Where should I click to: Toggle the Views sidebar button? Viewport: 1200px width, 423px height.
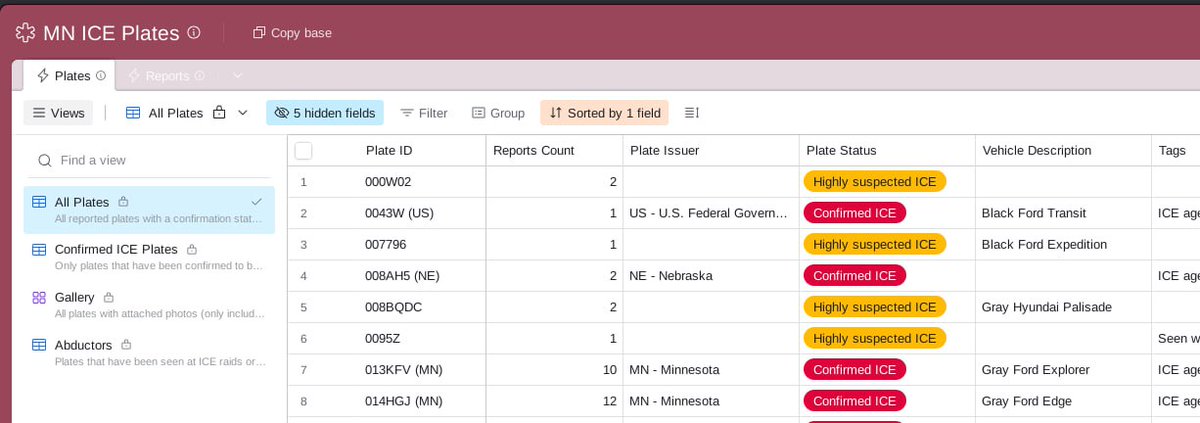pyautogui.click(x=59, y=113)
